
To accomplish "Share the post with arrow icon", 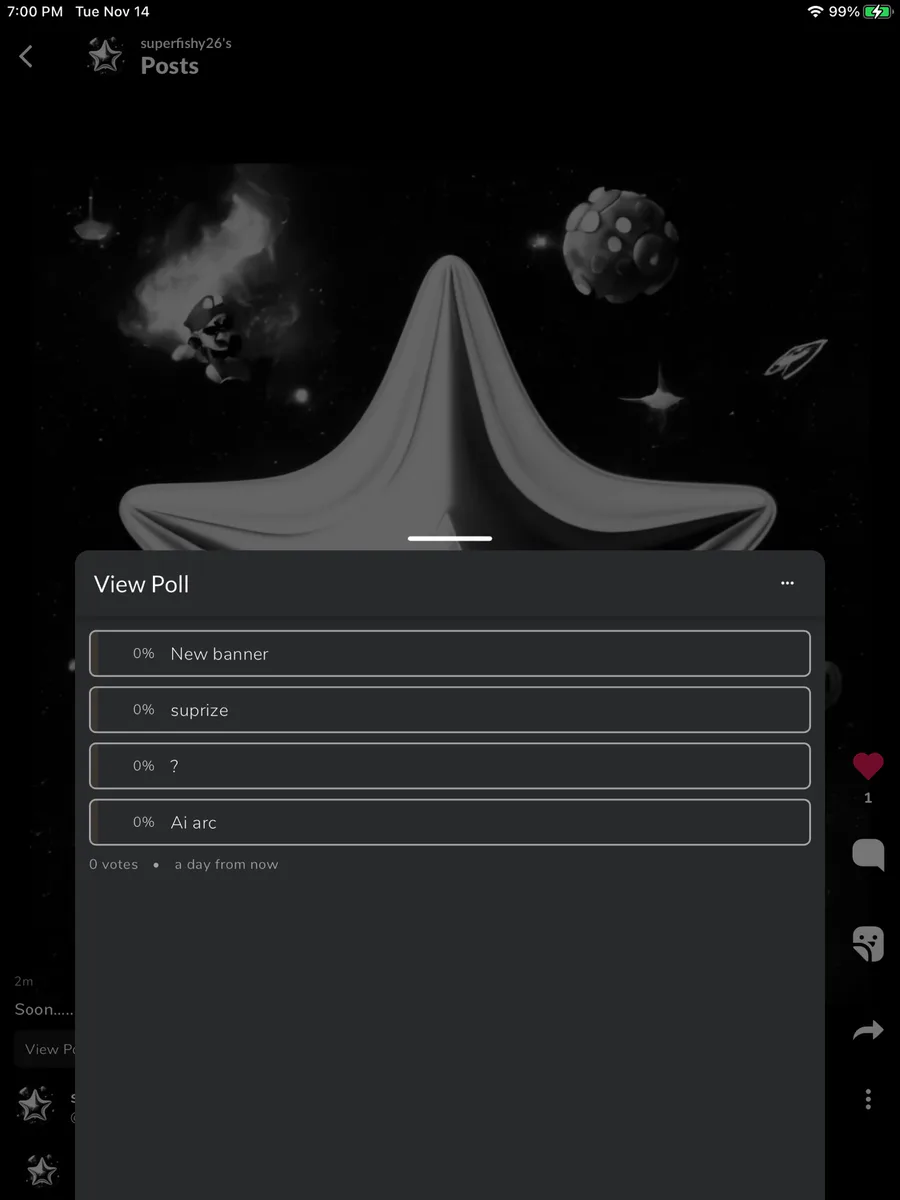I will point(868,1030).
